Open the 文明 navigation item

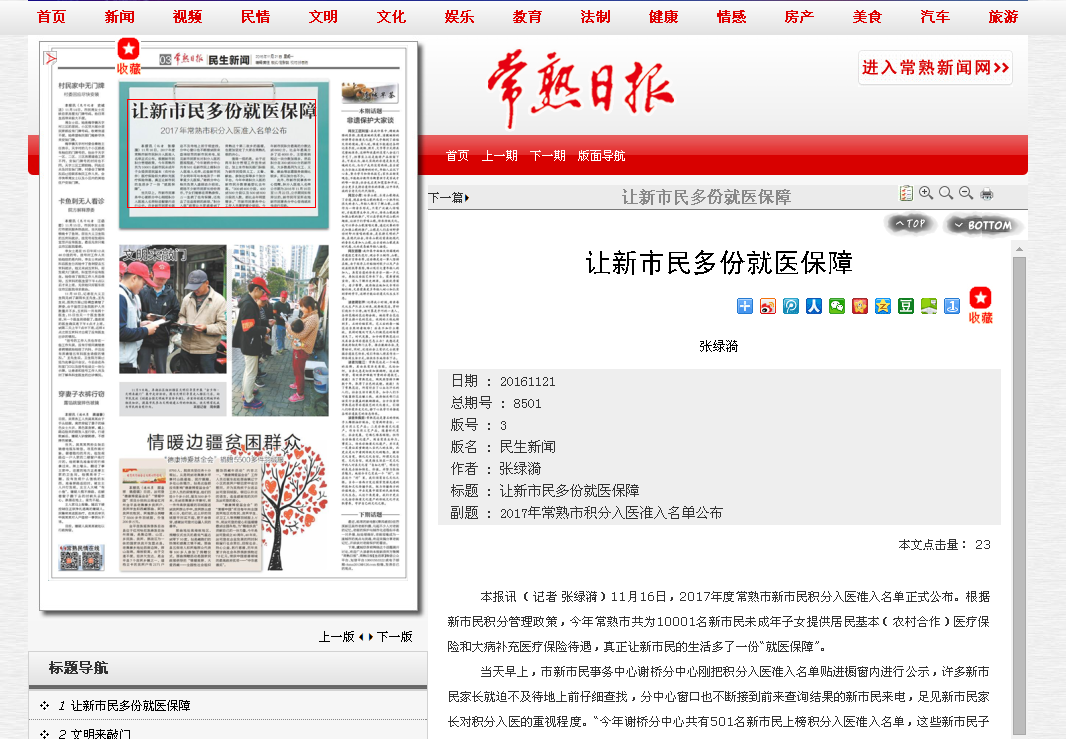point(324,17)
